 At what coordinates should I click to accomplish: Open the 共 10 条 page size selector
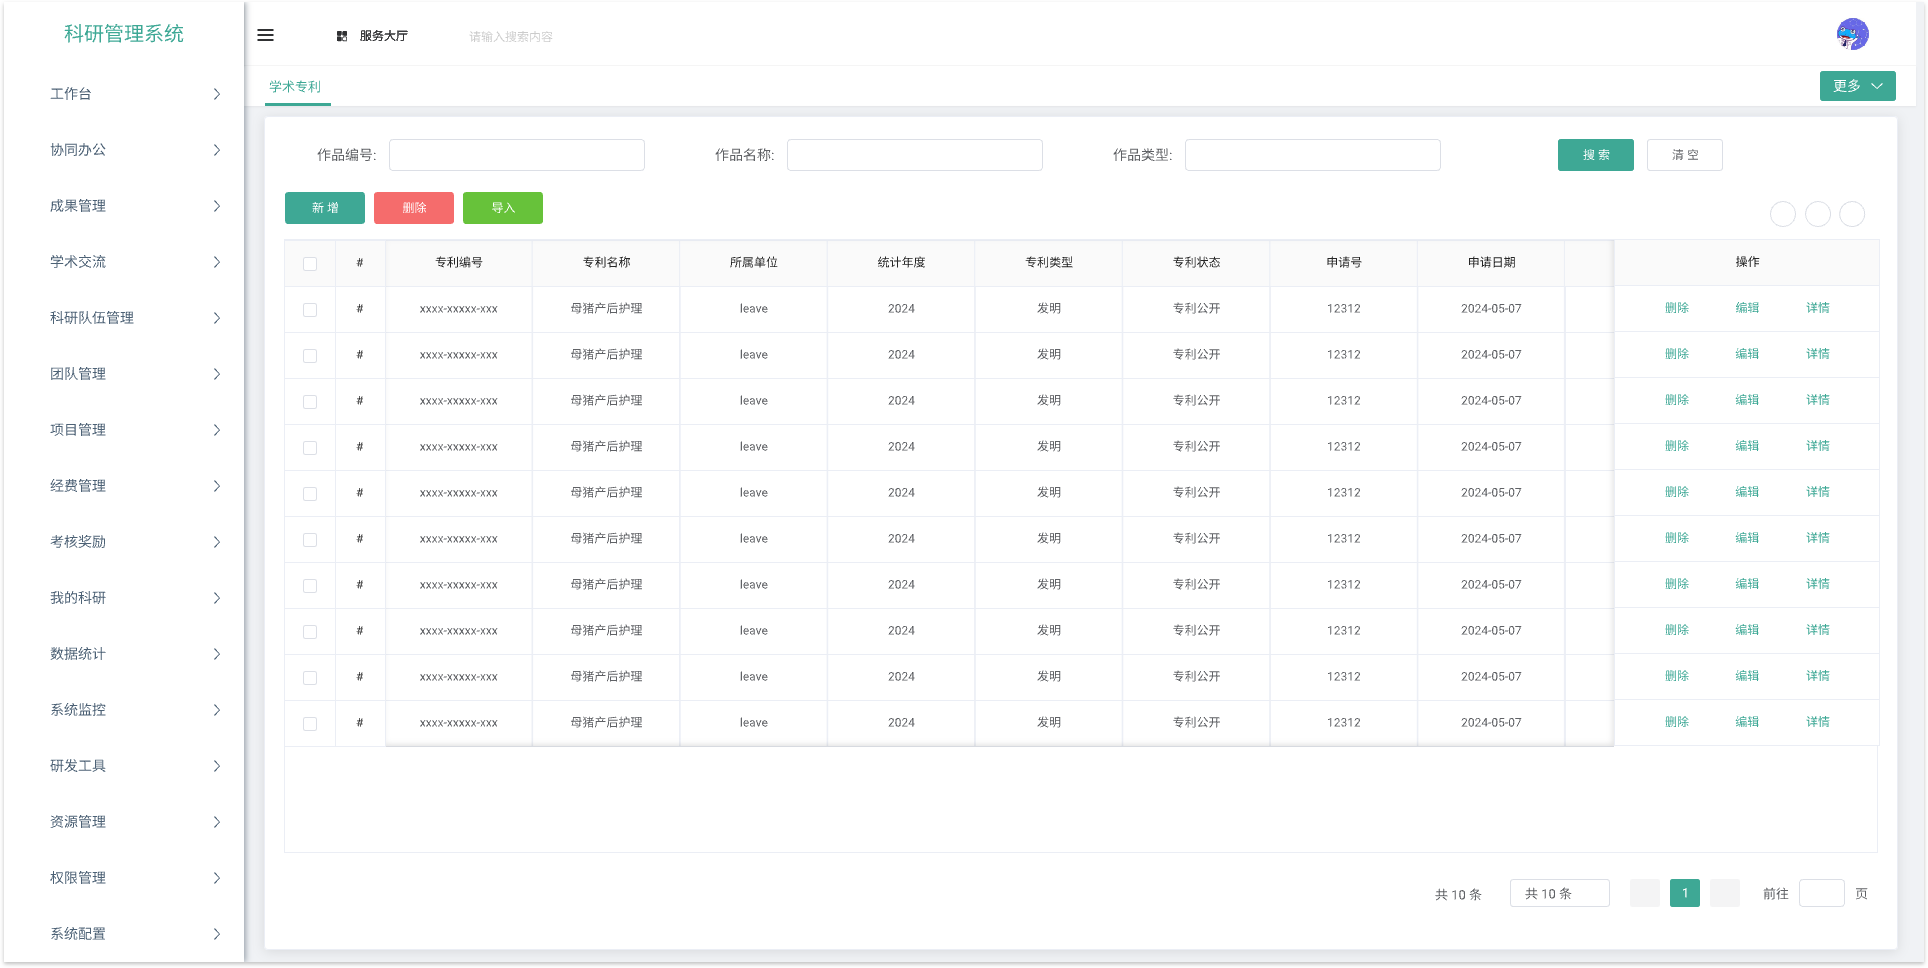1559,893
